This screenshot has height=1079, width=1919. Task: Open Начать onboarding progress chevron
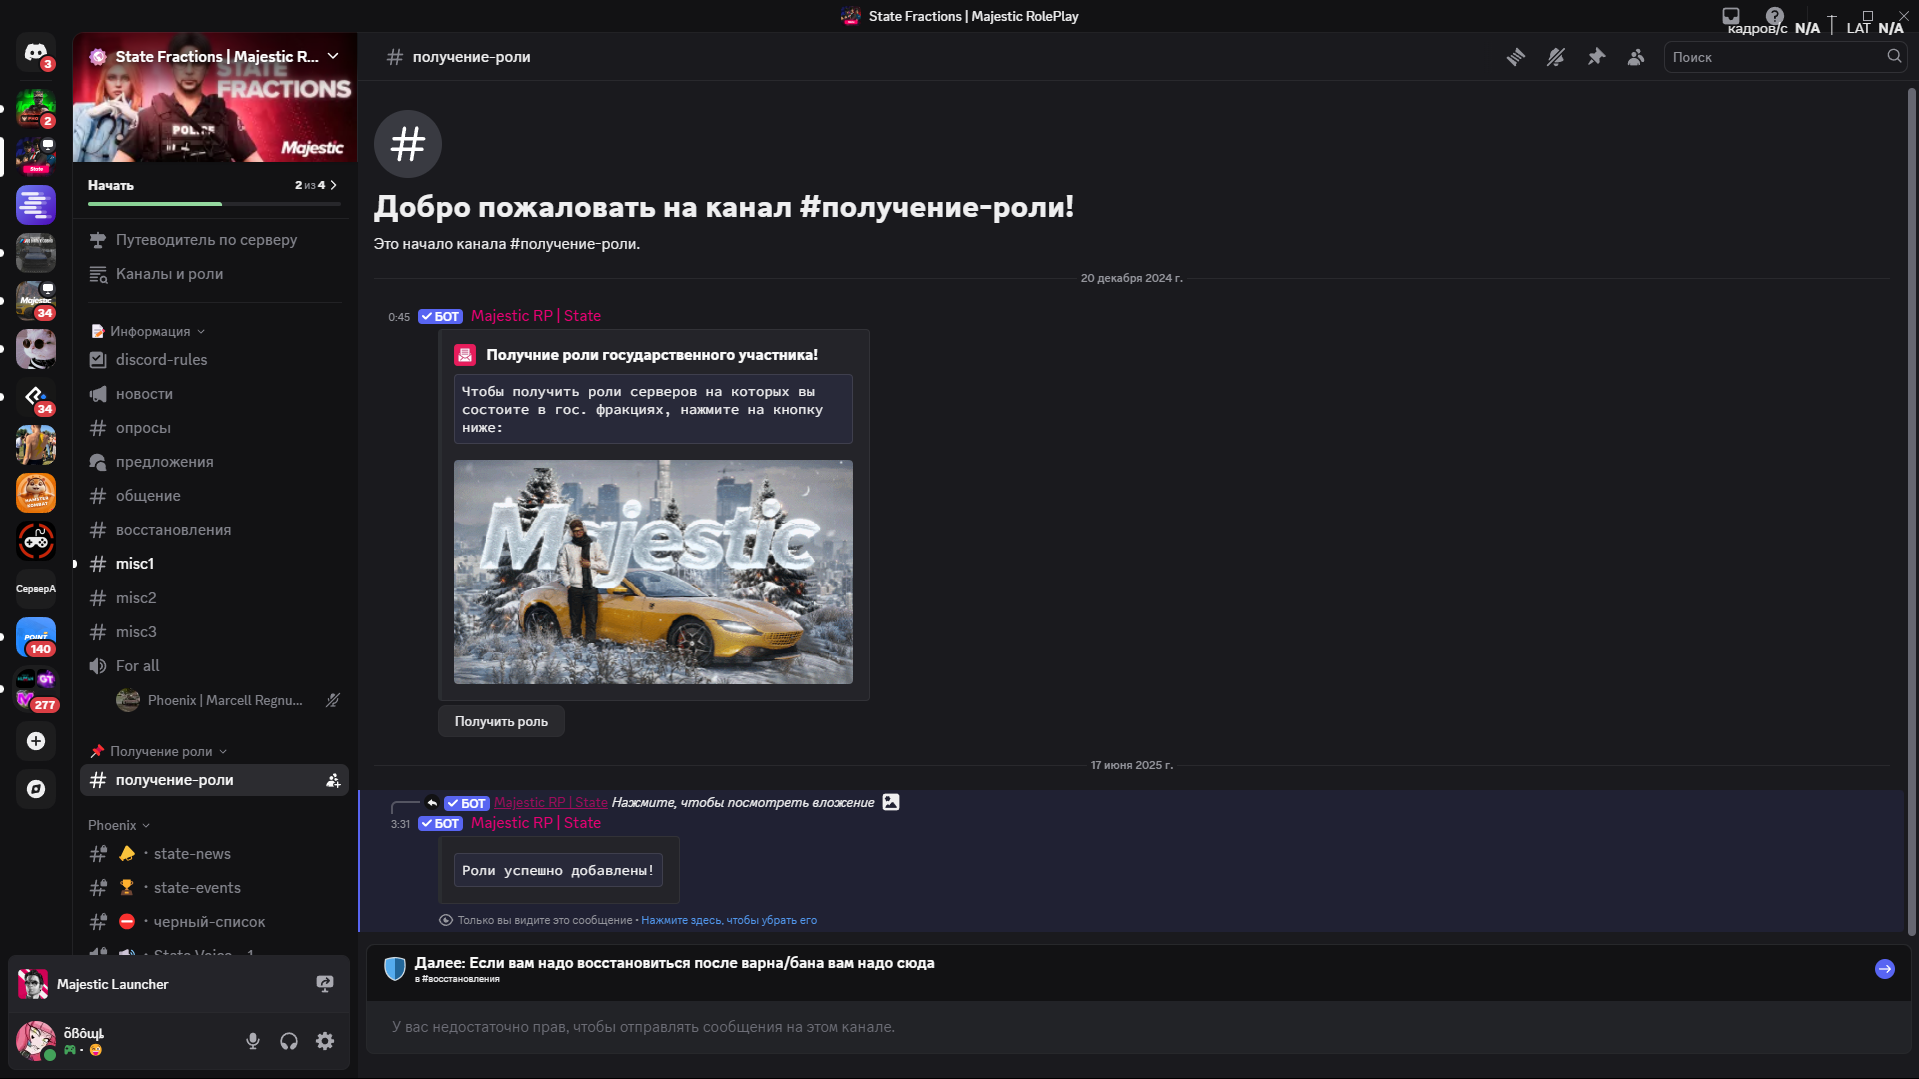pos(333,185)
